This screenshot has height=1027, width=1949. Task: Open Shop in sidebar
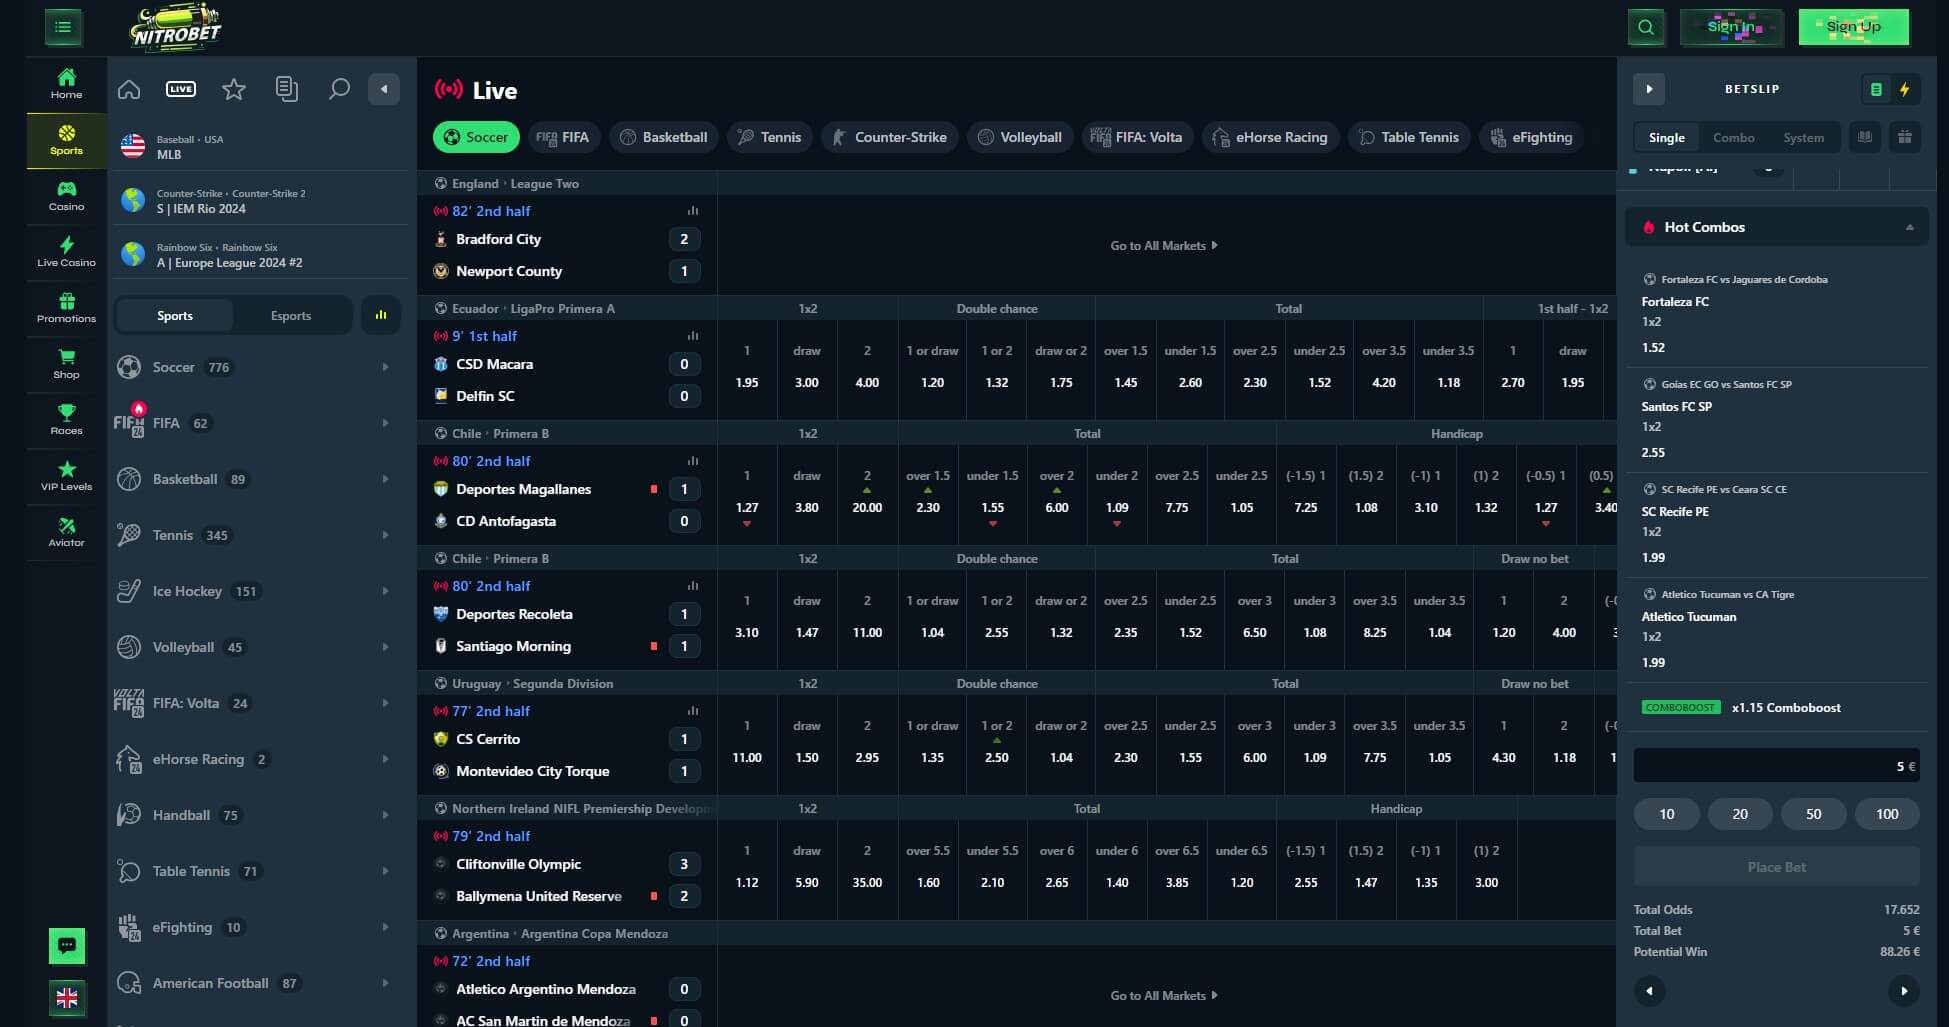[66, 364]
